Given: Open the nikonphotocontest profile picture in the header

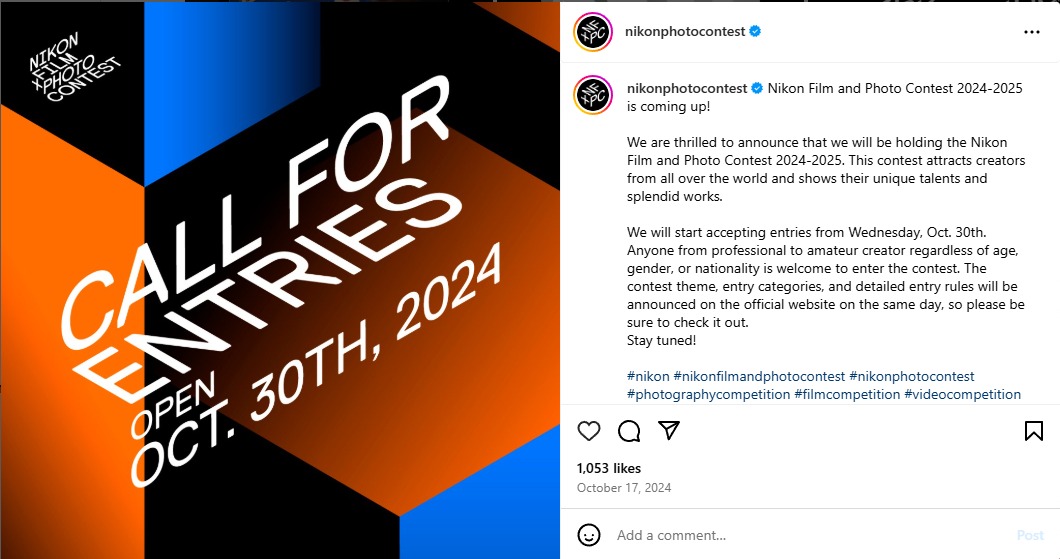Looking at the screenshot, I should (x=593, y=32).
